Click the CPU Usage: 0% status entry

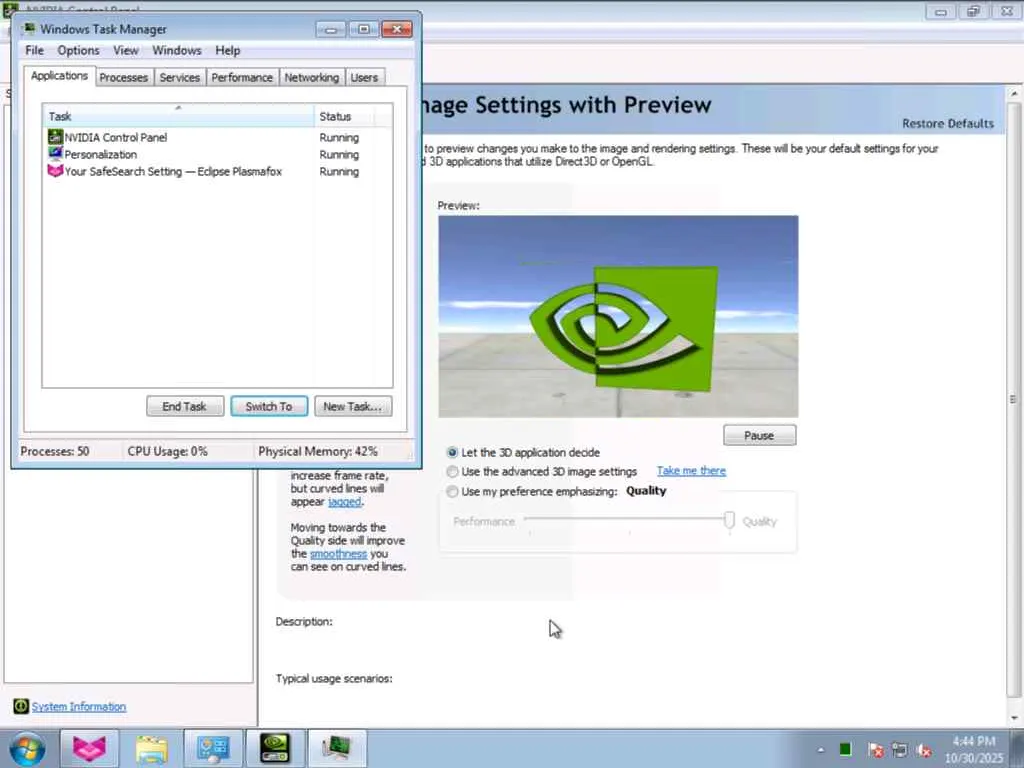167,451
